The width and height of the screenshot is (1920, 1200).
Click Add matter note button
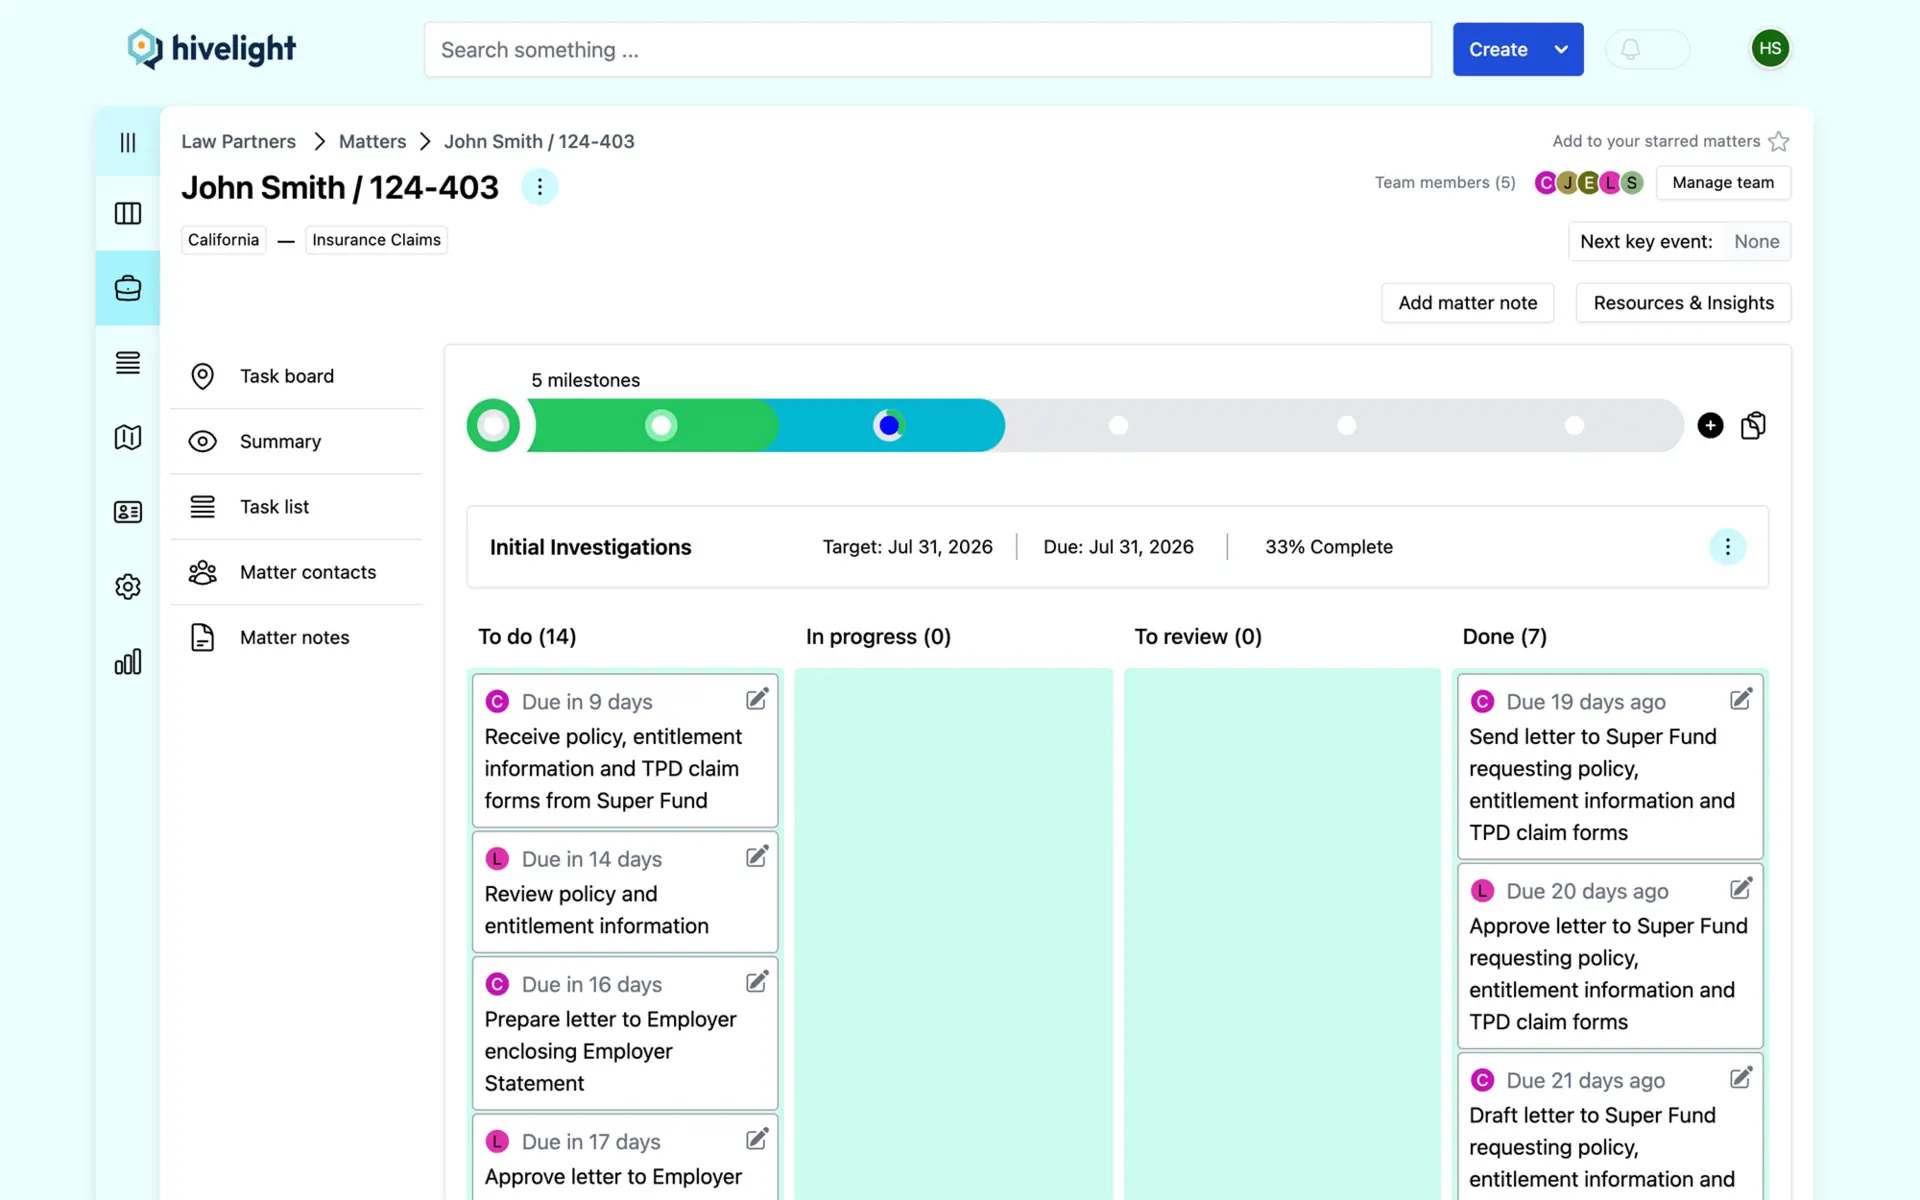1468,303
